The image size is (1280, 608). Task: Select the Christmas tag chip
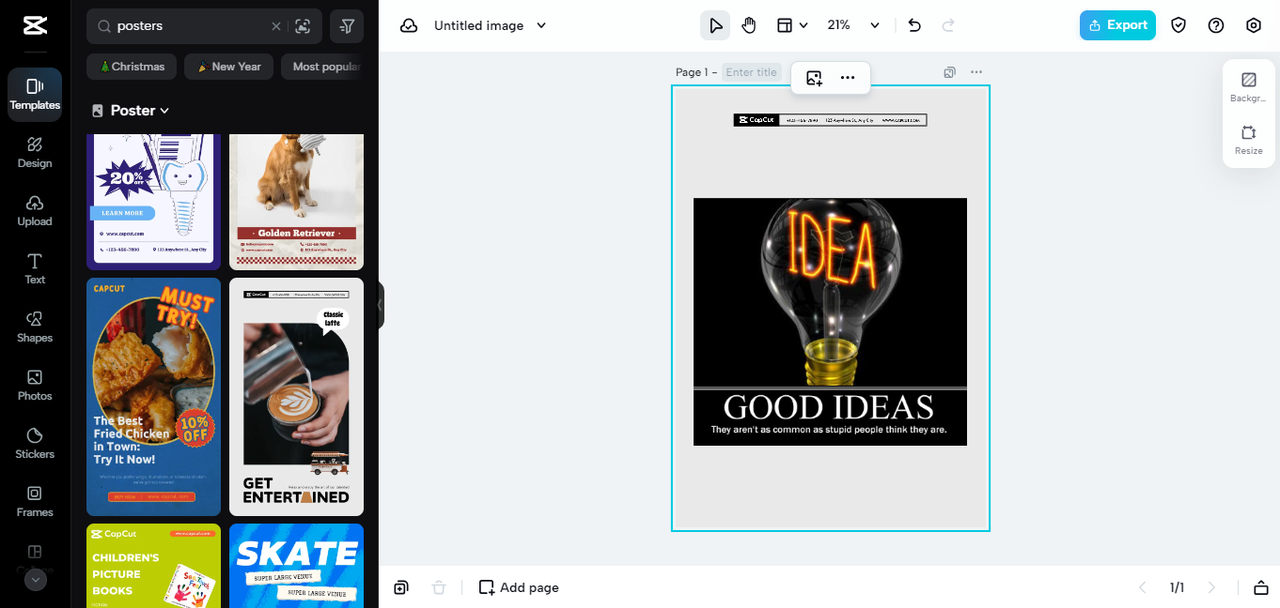coord(132,67)
